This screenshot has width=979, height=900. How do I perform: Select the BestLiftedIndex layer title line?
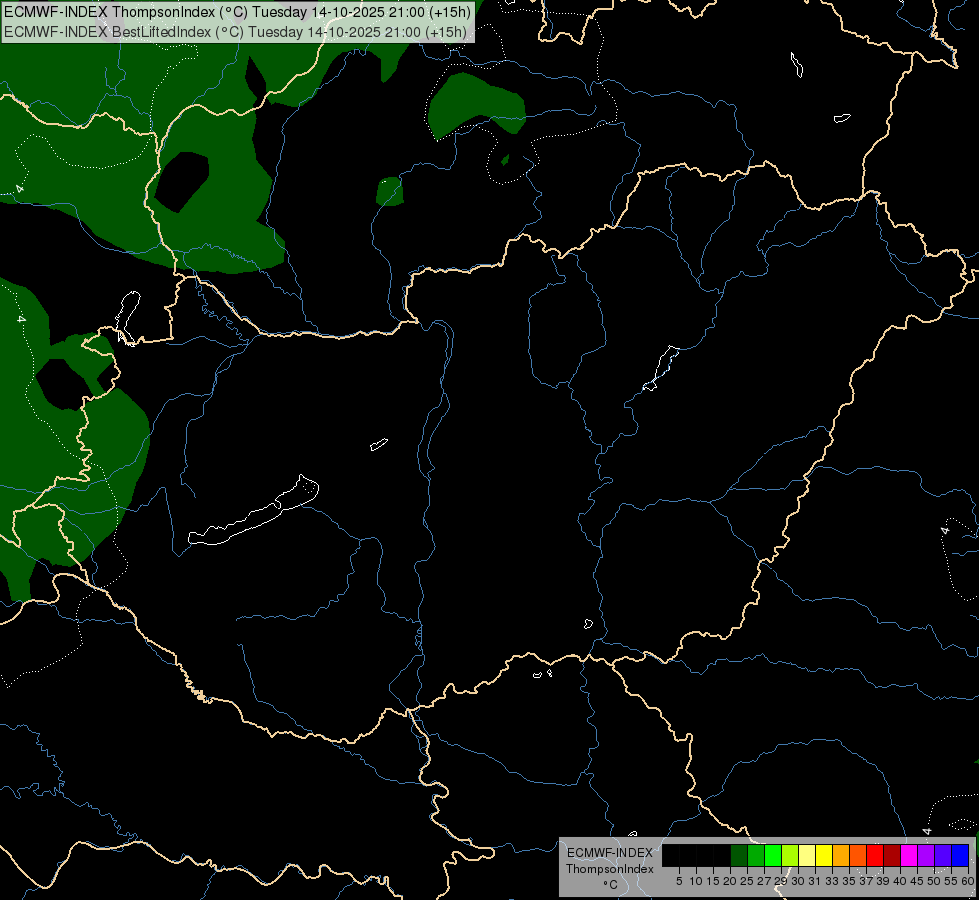(x=235, y=32)
